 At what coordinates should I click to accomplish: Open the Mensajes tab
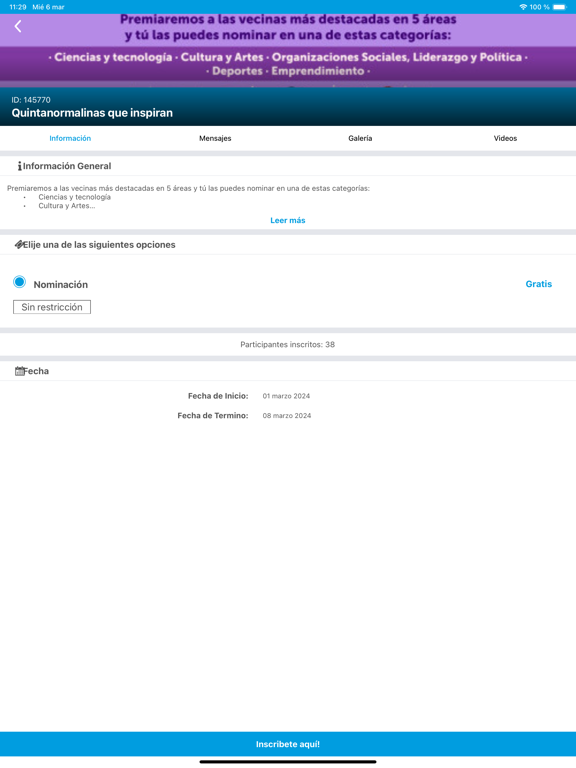tap(215, 138)
